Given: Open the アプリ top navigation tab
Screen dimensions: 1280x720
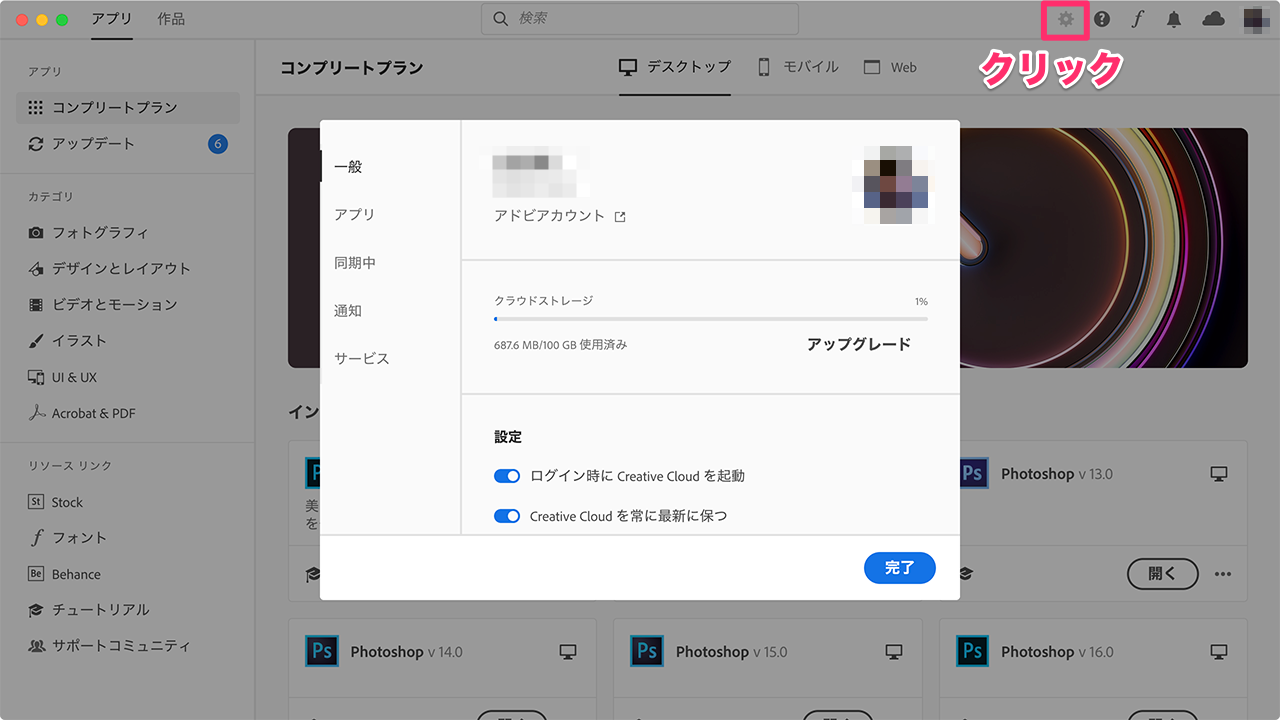Looking at the screenshot, I should coord(111,19).
